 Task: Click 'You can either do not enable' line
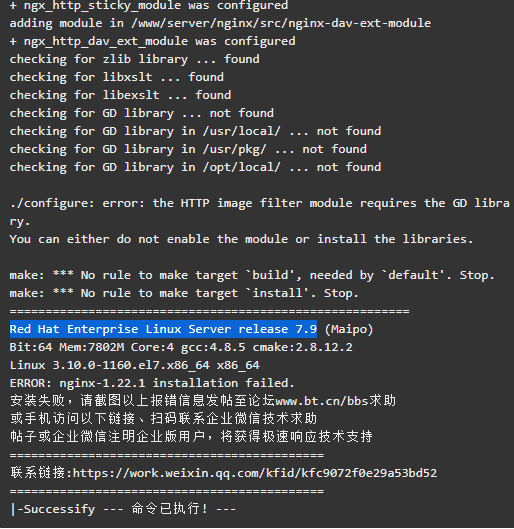click(x=241, y=239)
